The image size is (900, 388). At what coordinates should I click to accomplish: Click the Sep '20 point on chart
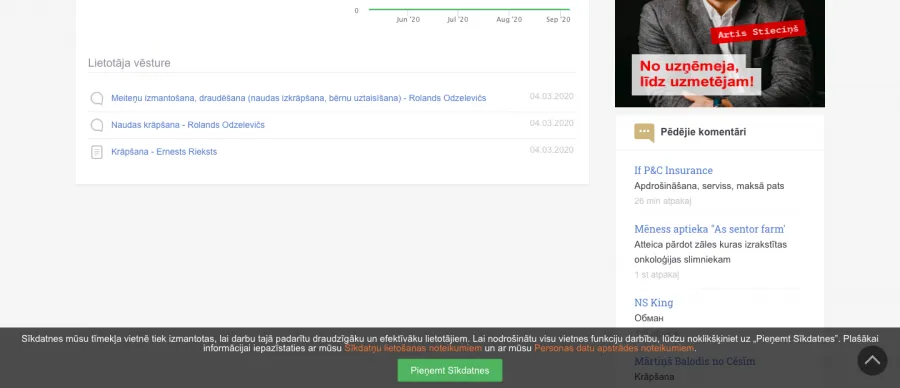[x=568, y=9]
